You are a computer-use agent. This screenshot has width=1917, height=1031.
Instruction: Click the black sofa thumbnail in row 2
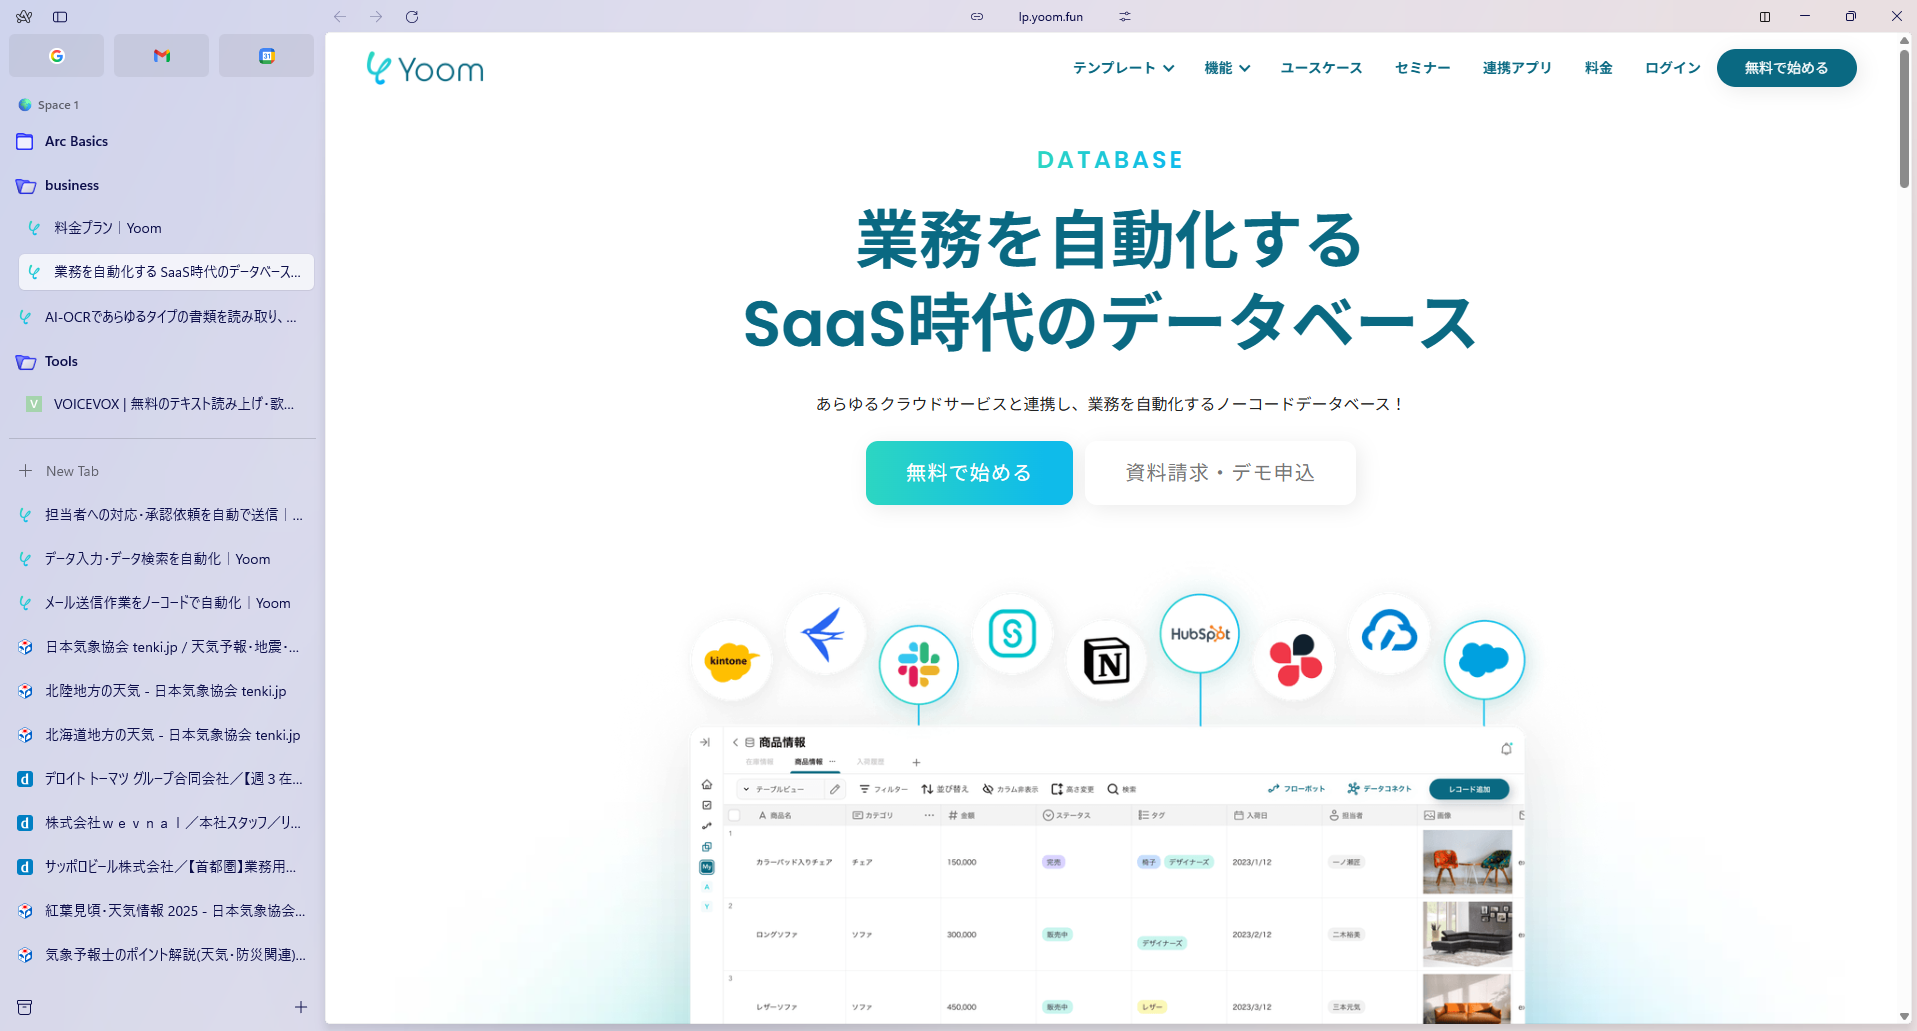tap(1467, 934)
